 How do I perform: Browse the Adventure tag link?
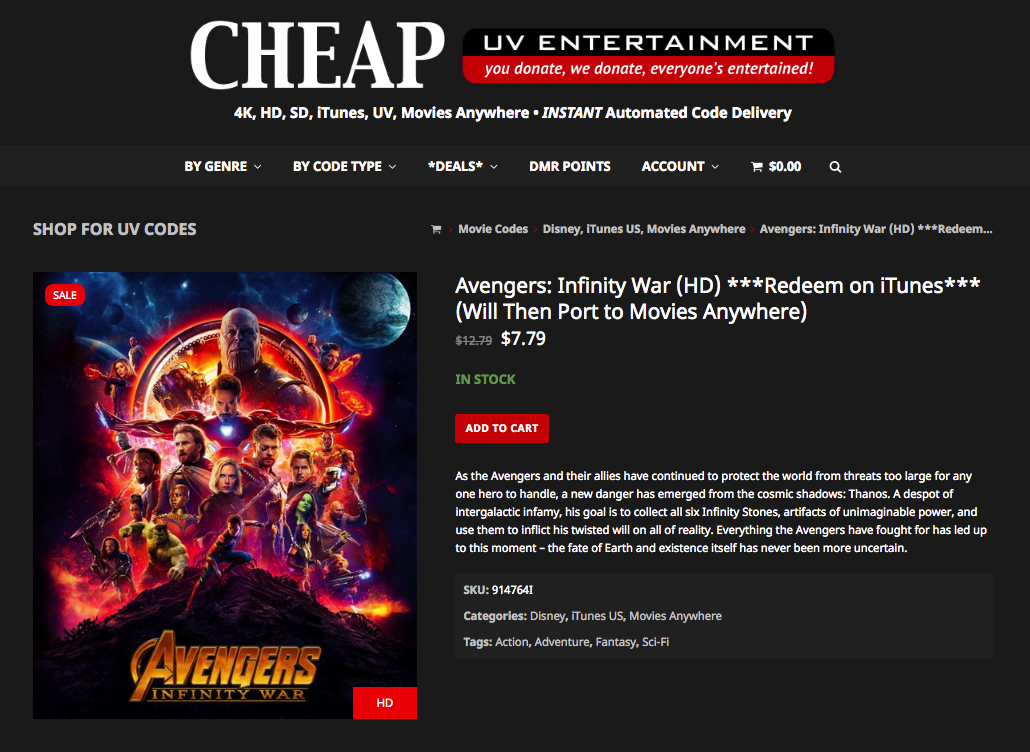[562, 642]
